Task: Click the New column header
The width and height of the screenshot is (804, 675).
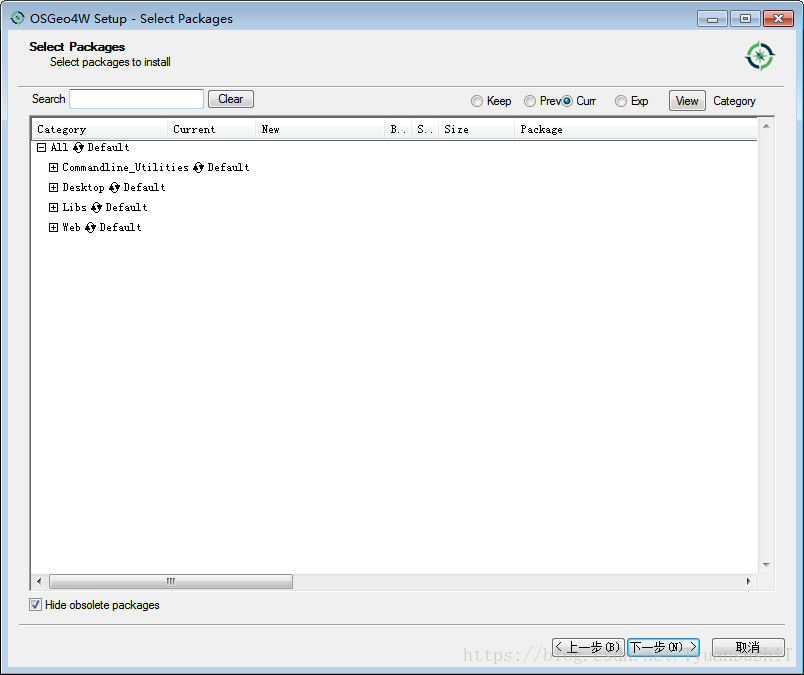Action: tap(320, 129)
